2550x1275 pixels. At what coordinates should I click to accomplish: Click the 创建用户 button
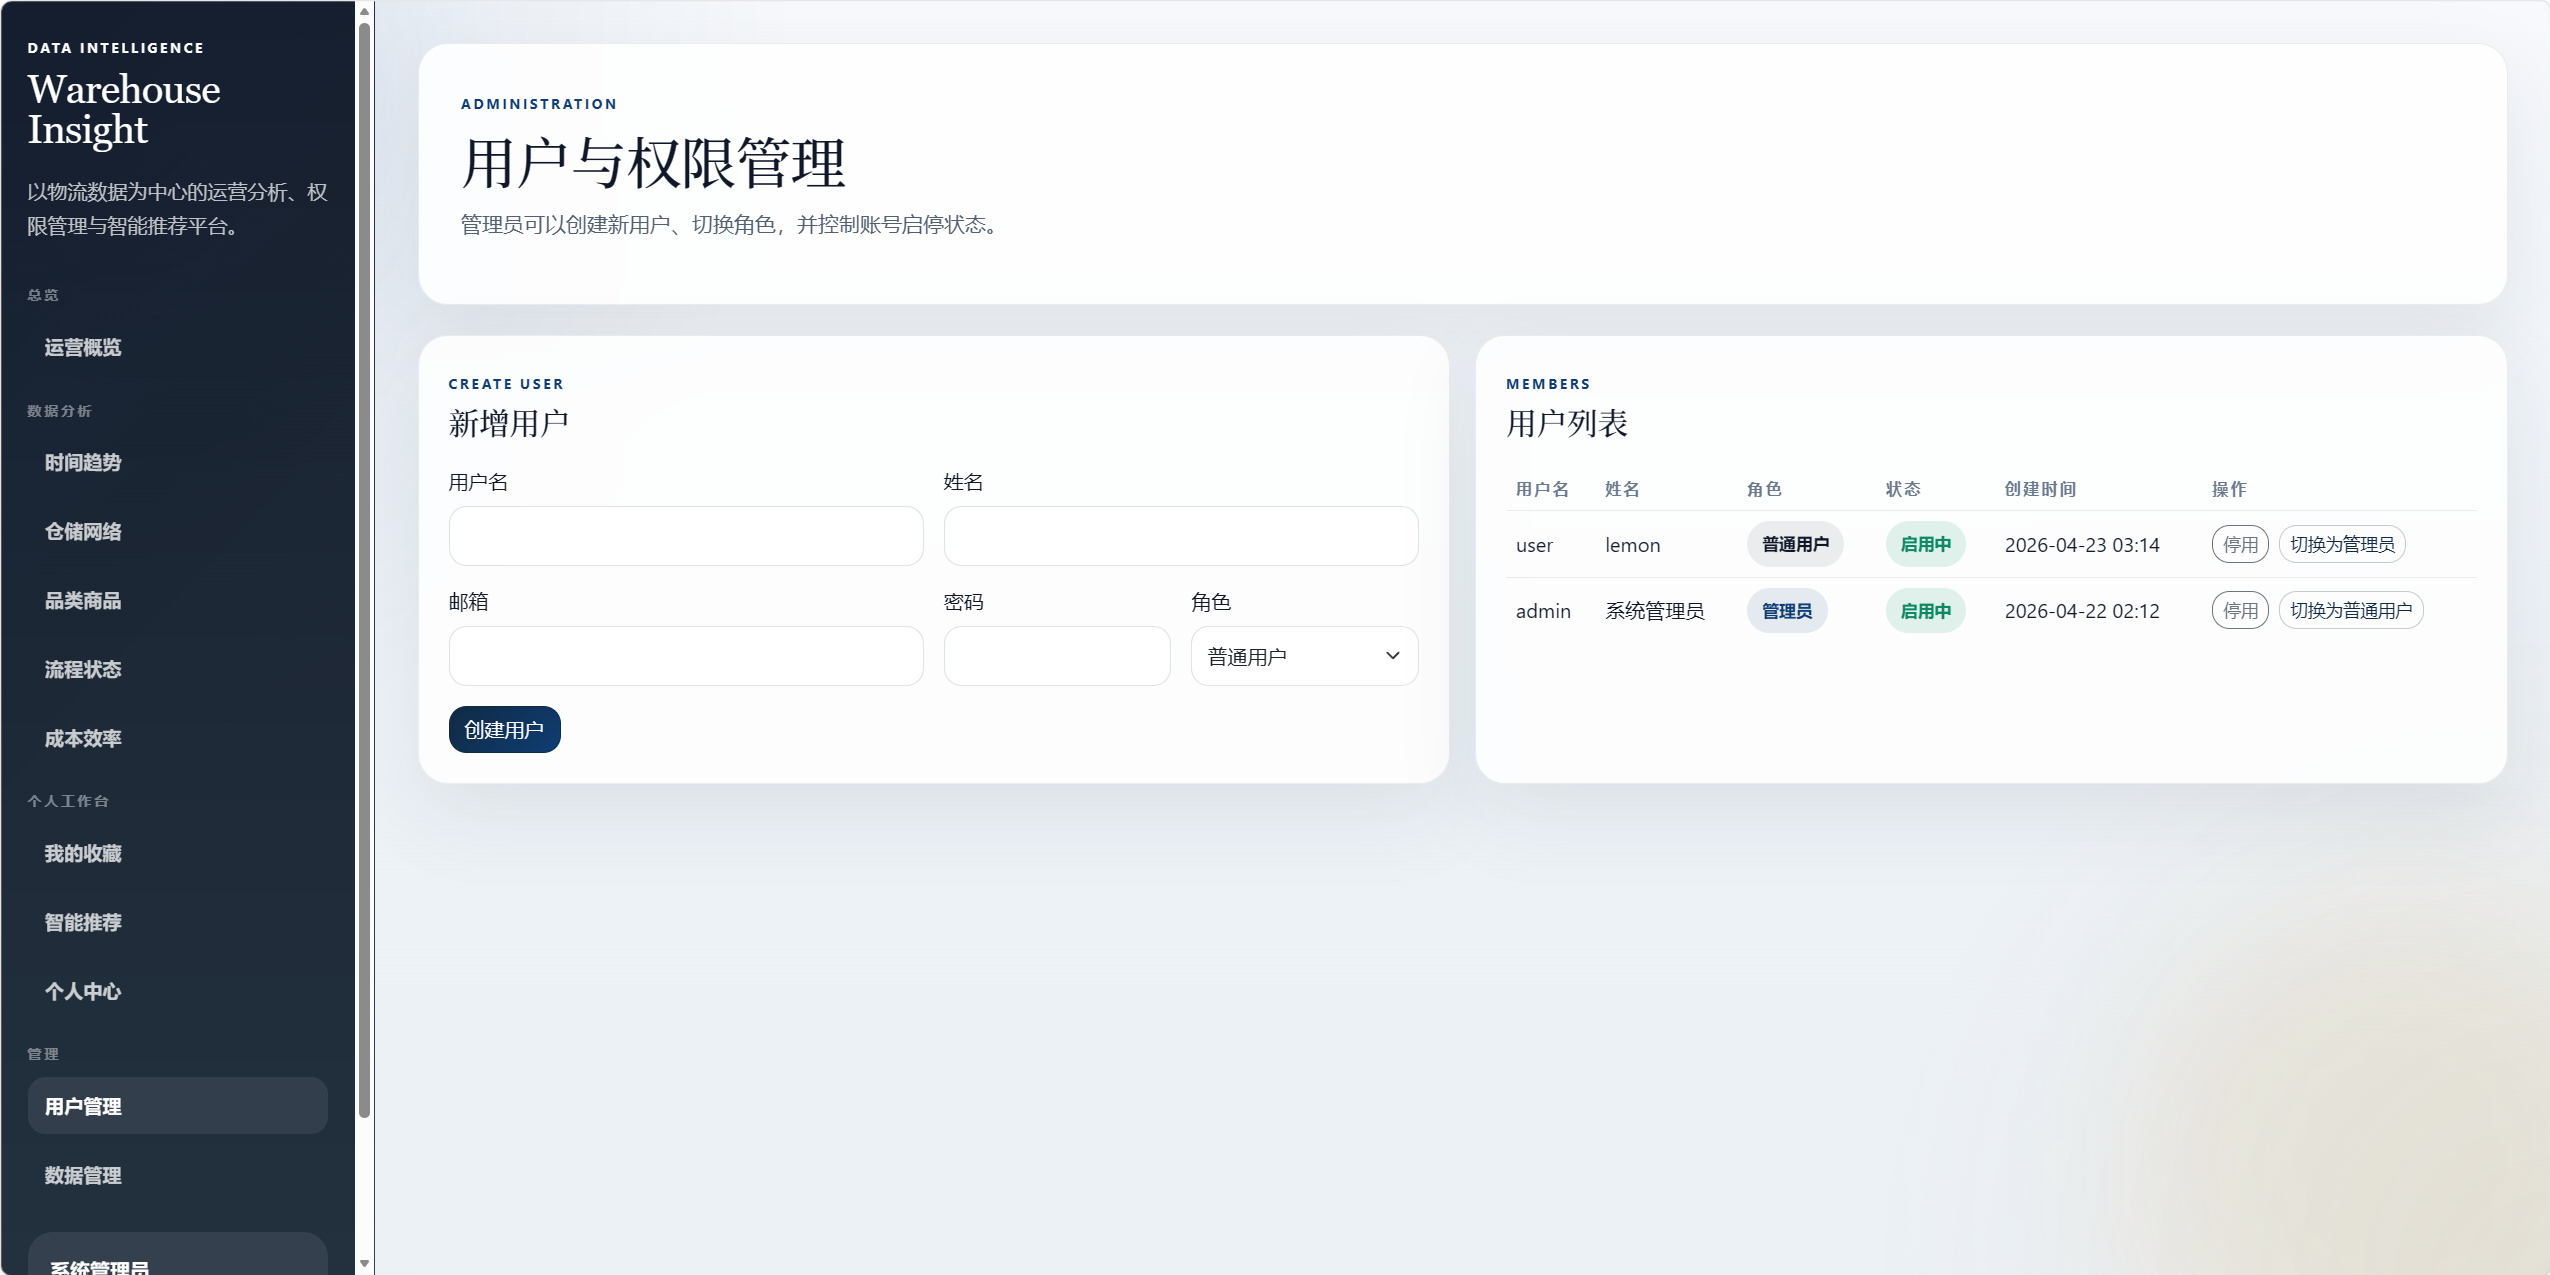point(504,730)
